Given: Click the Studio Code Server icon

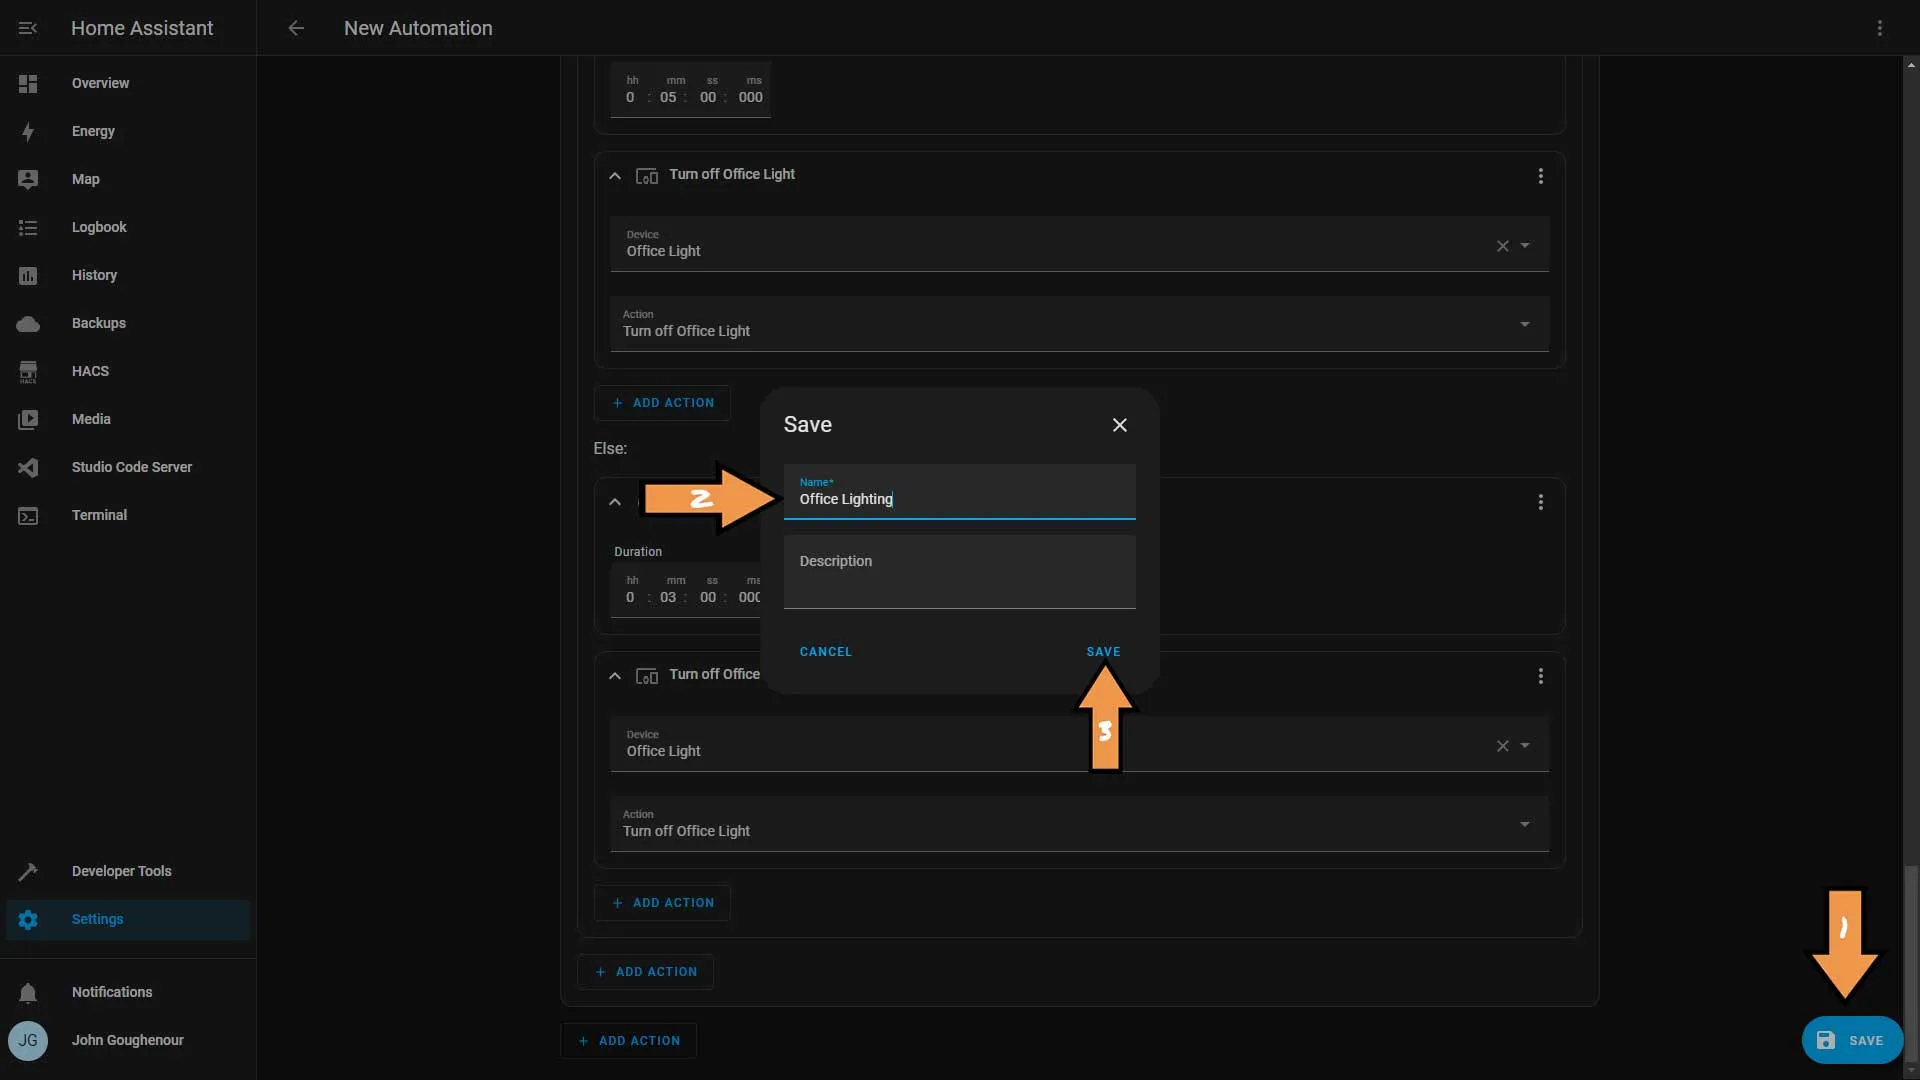Looking at the screenshot, I should point(28,467).
